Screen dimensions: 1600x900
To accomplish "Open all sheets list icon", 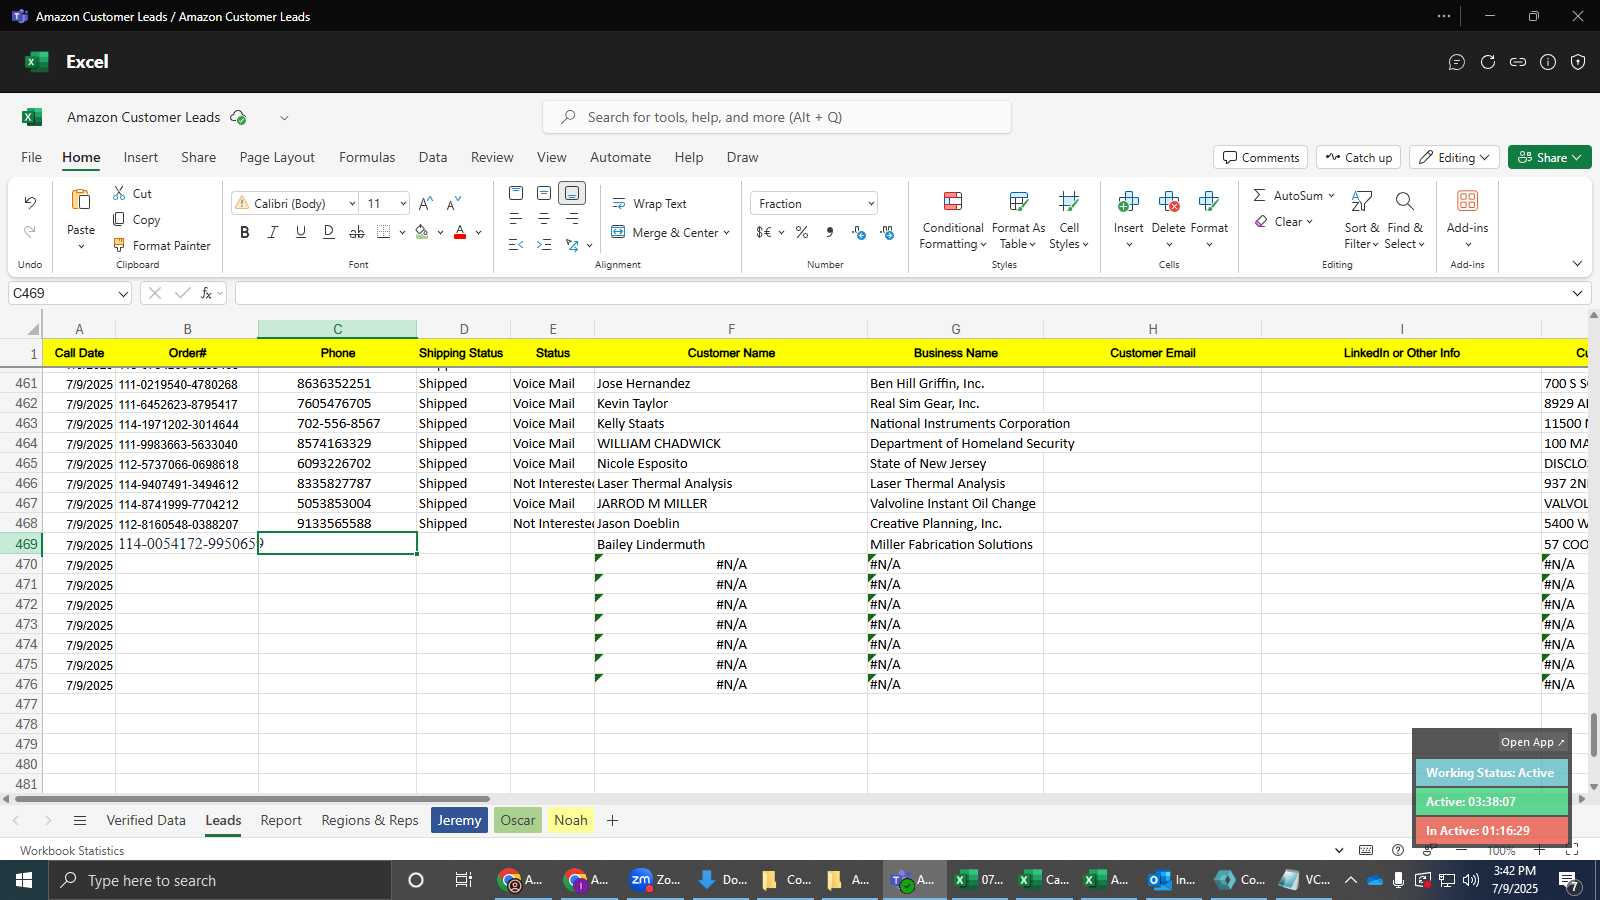I will coord(80,820).
